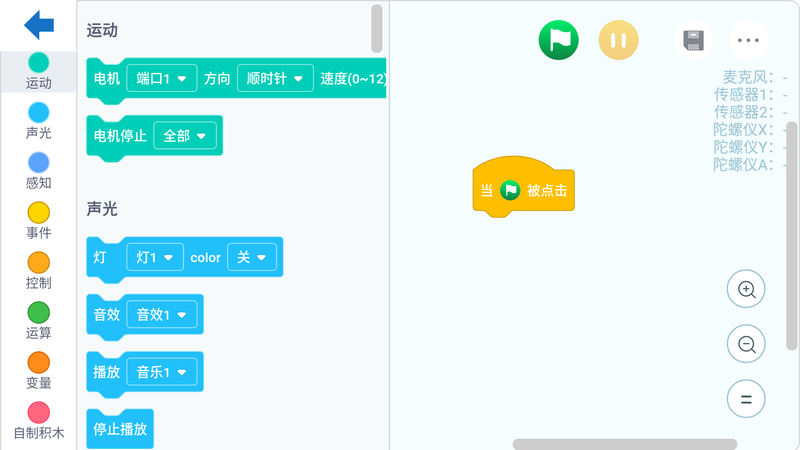Reset workspace zoom with equals button
This screenshot has width=800, height=450.
pos(746,399)
